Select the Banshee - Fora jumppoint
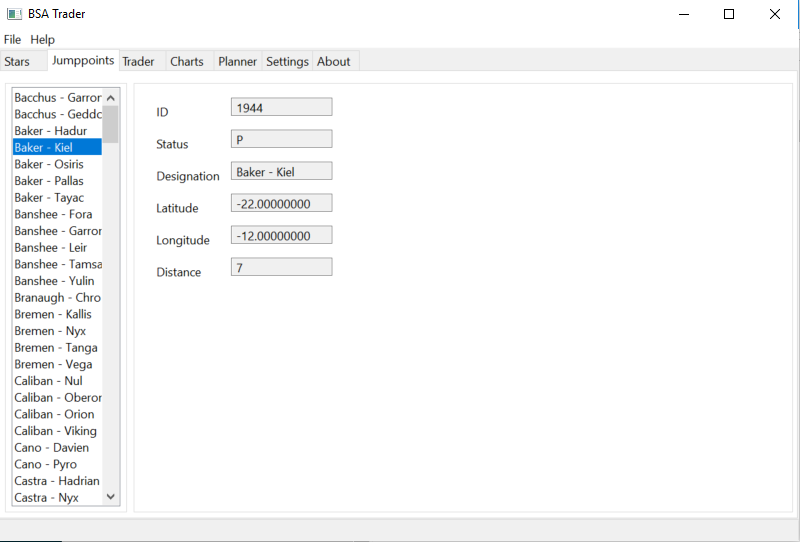The image size is (800, 542). (x=53, y=214)
